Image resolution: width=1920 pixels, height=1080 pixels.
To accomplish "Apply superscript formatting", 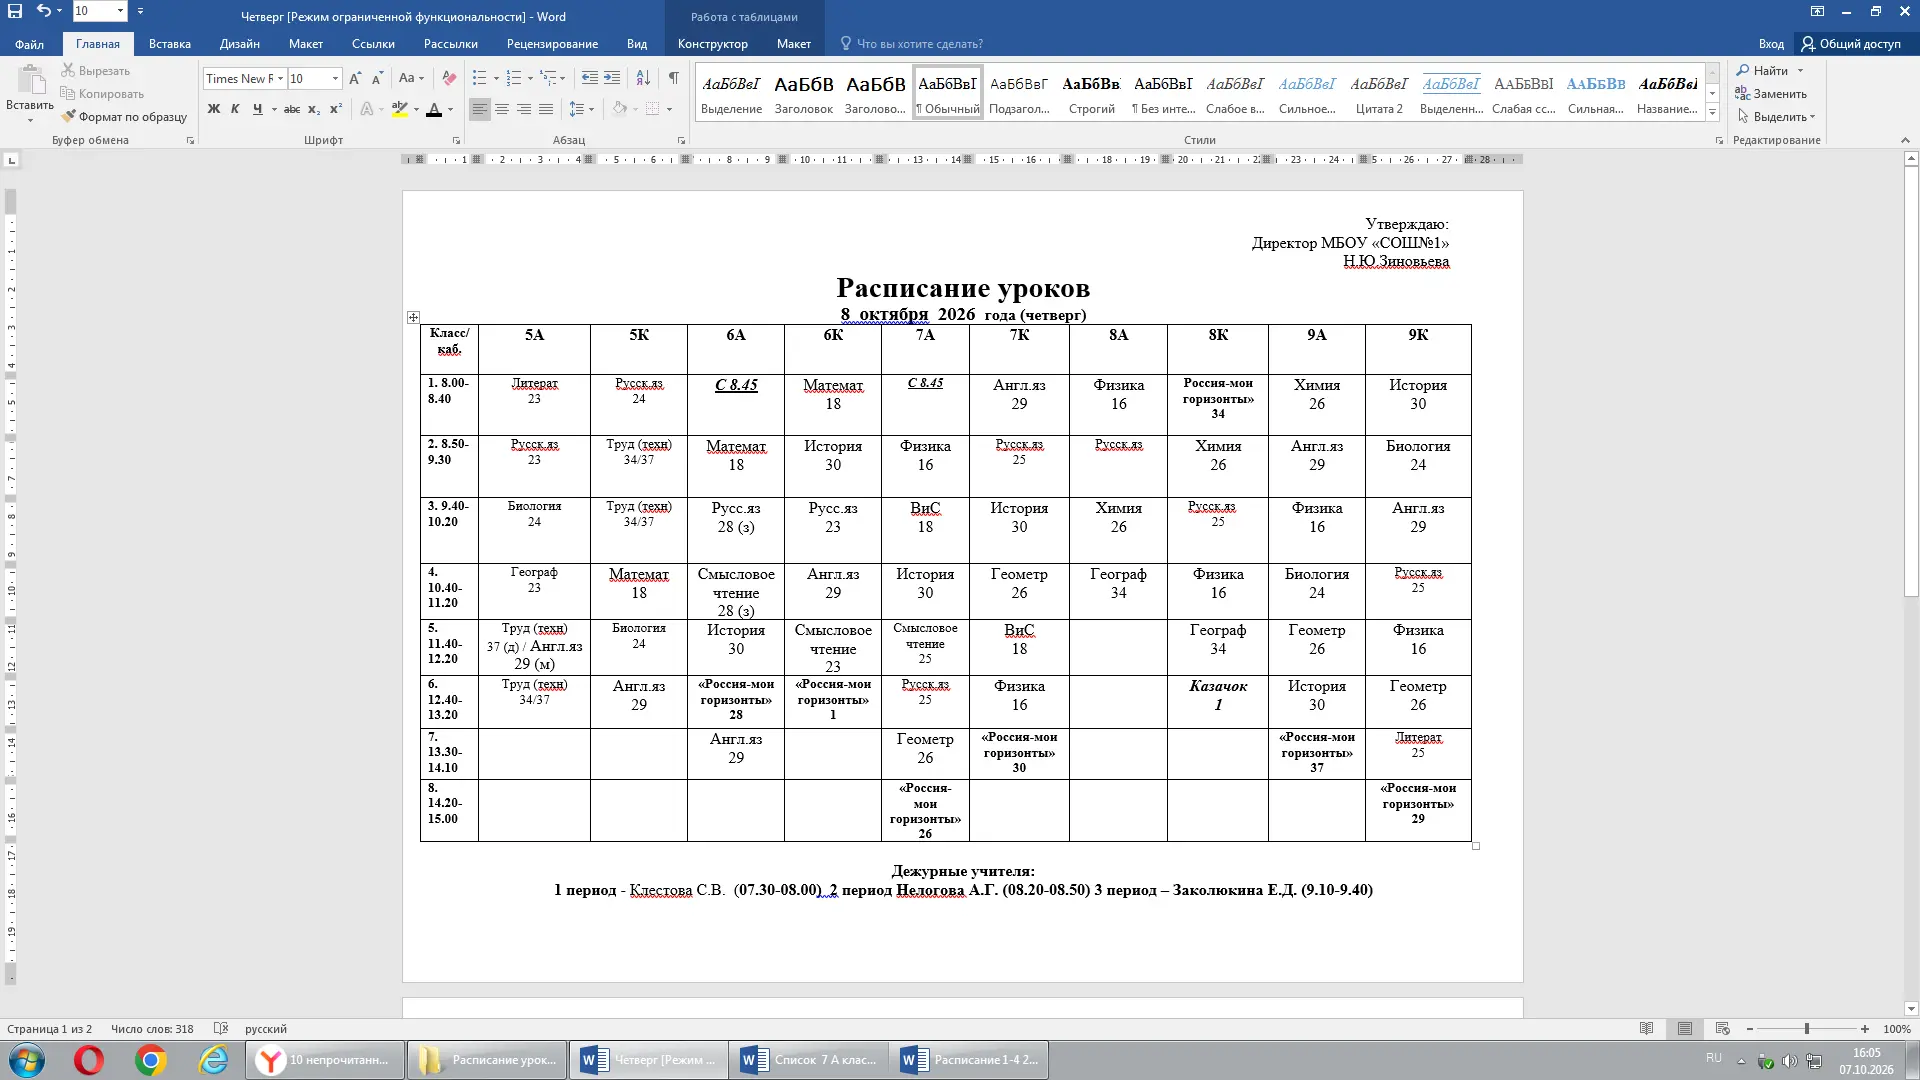I will coord(336,109).
